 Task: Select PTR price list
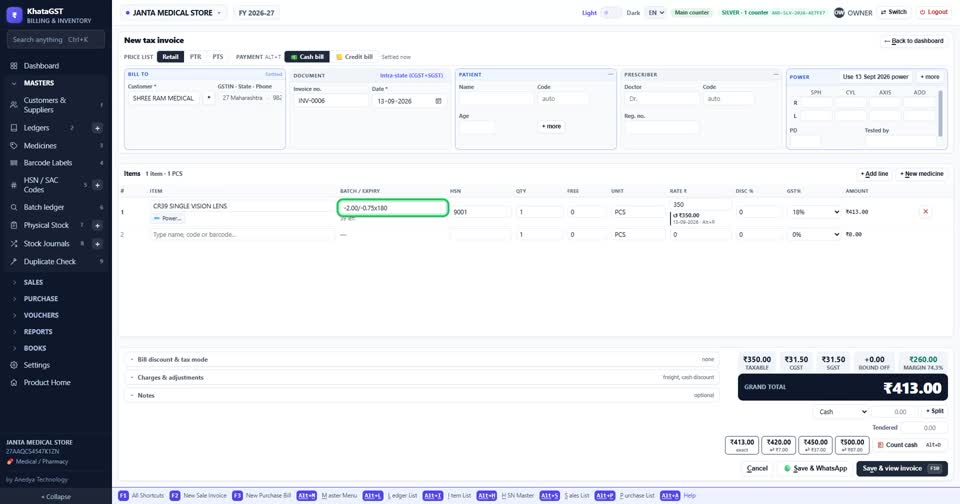point(195,57)
